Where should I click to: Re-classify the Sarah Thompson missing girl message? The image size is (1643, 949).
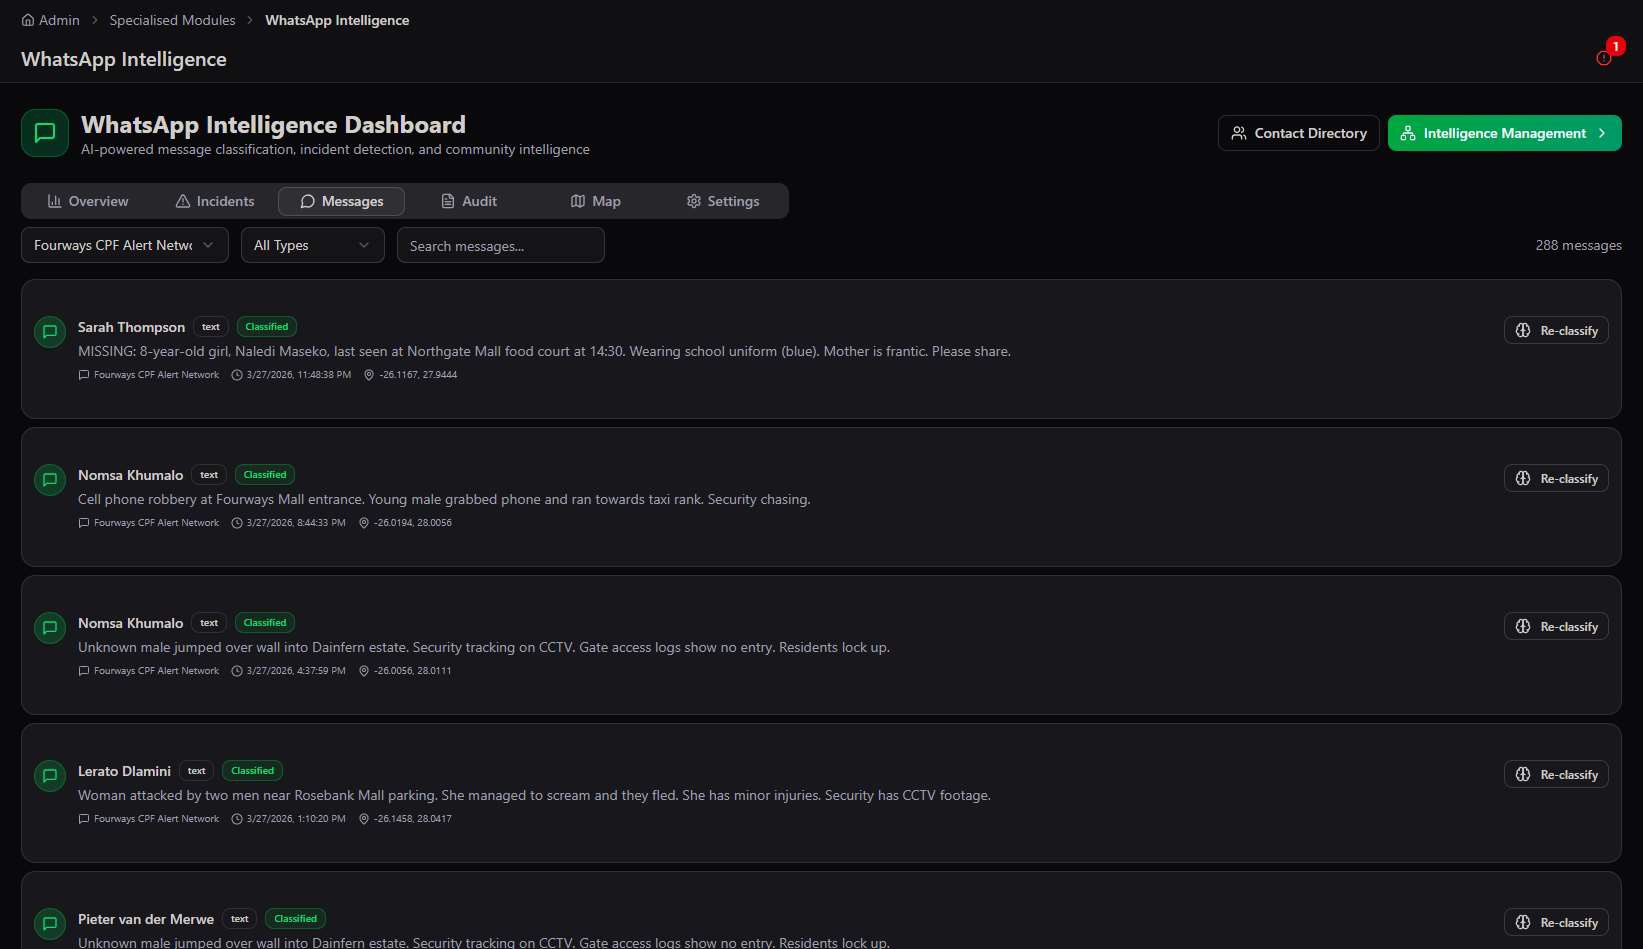[x=1556, y=330]
